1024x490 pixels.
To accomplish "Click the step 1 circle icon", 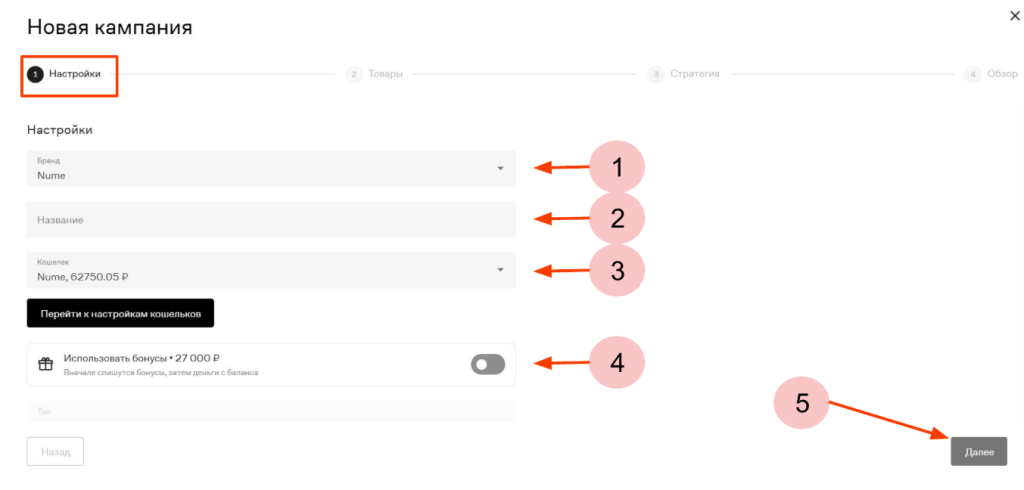I will [x=36, y=74].
